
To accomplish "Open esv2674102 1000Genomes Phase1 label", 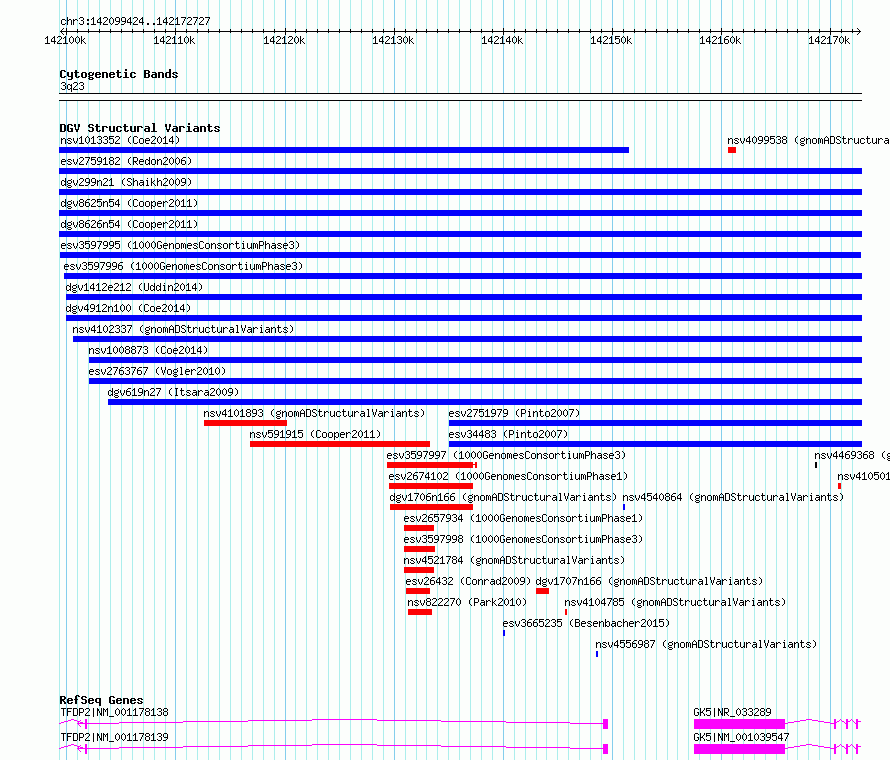I will [x=508, y=476].
